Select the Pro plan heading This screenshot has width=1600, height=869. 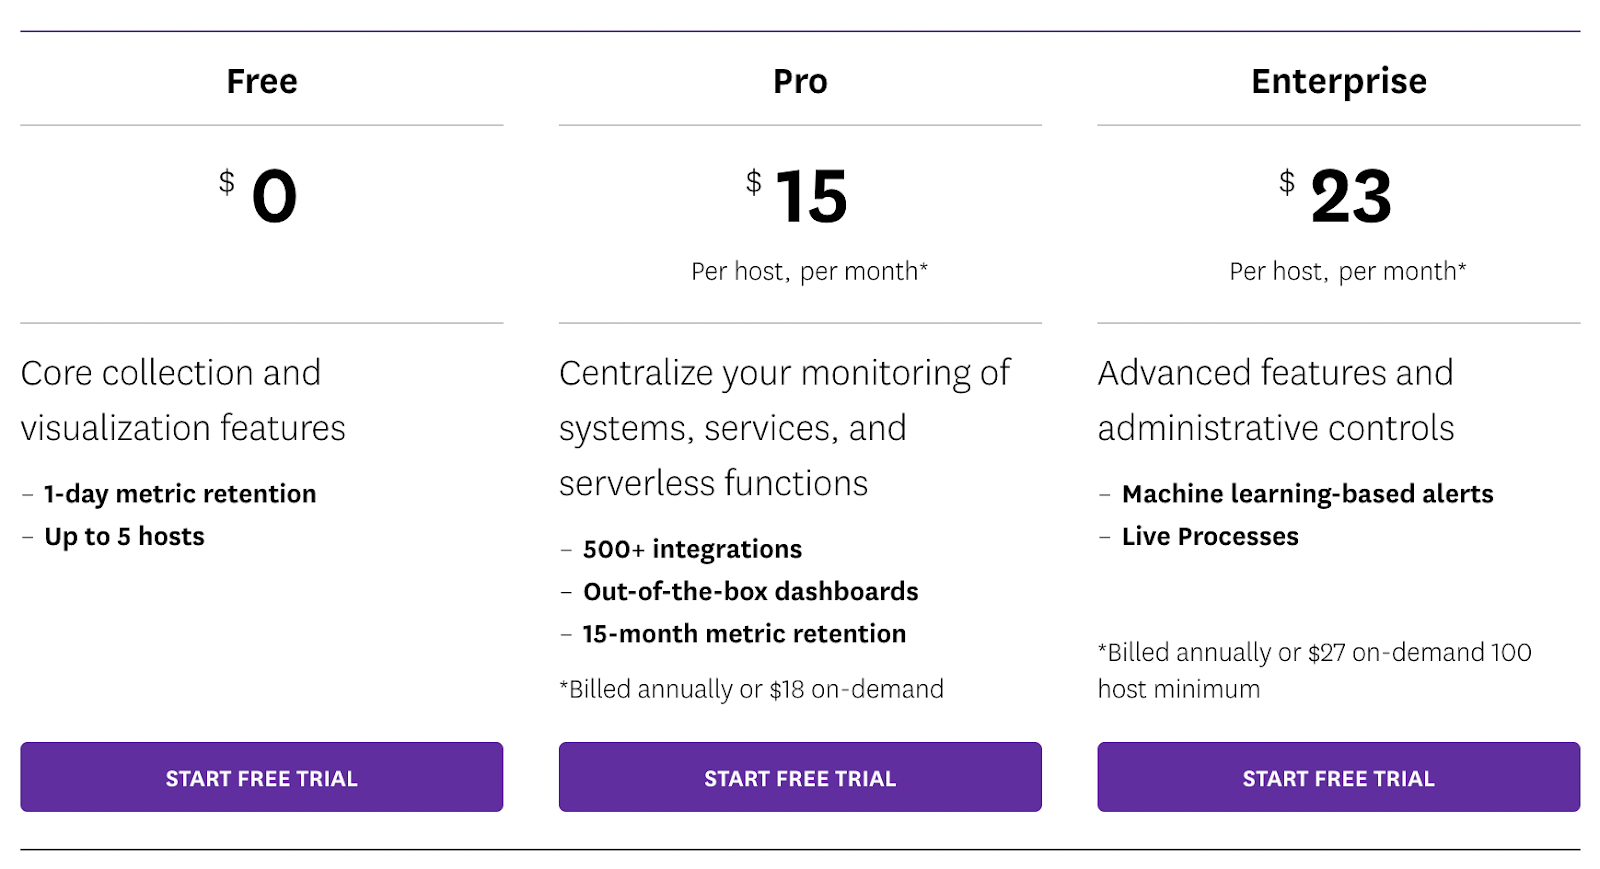point(800,81)
